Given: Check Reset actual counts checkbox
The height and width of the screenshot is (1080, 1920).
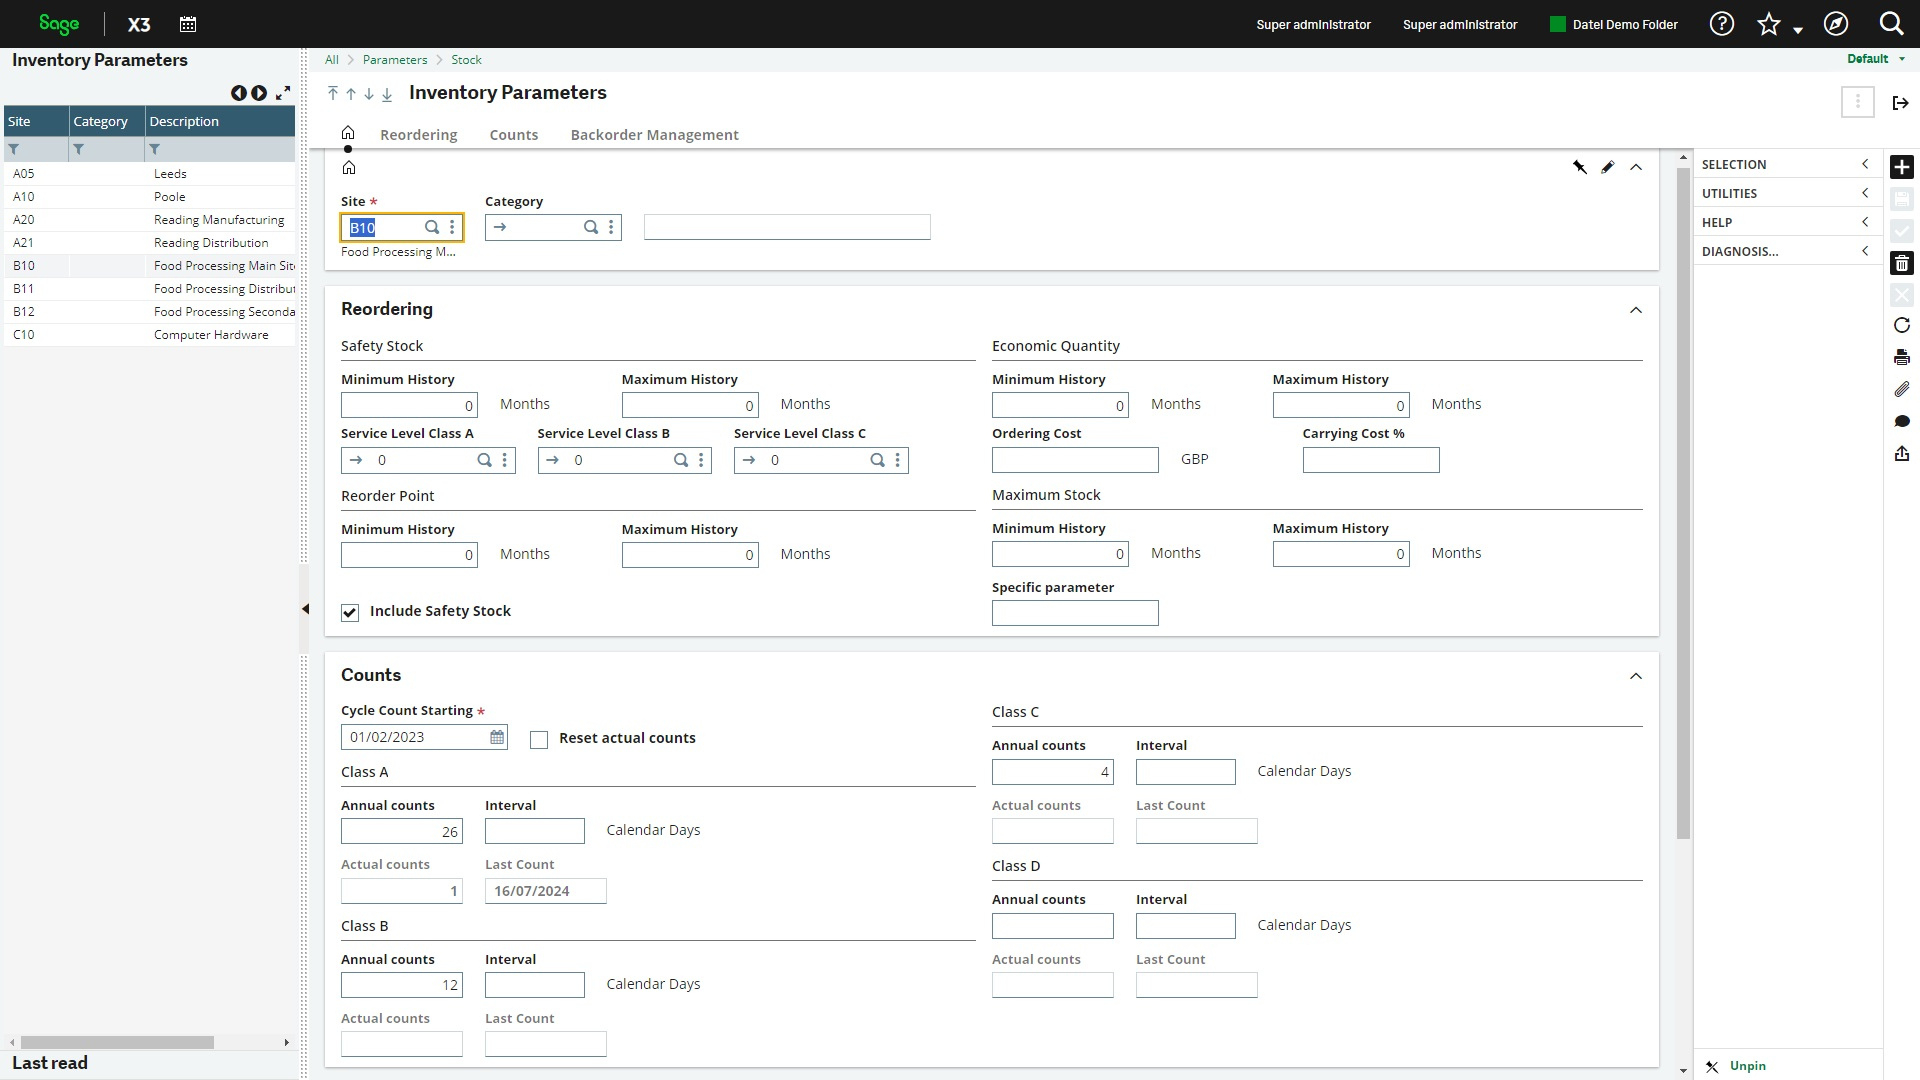Looking at the screenshot, I should (539, 740).
